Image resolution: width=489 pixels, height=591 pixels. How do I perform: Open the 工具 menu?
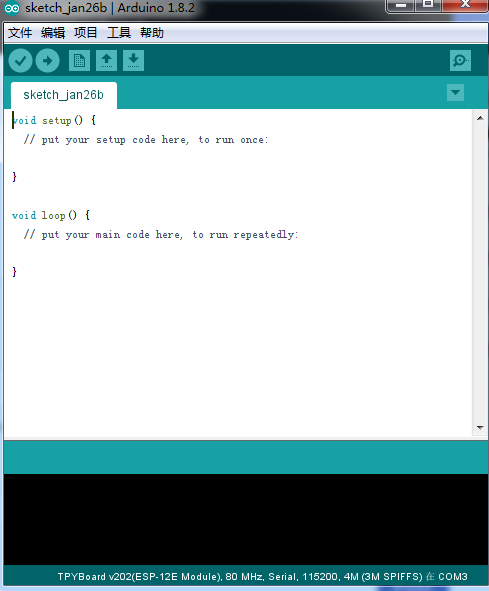[119, 33]
